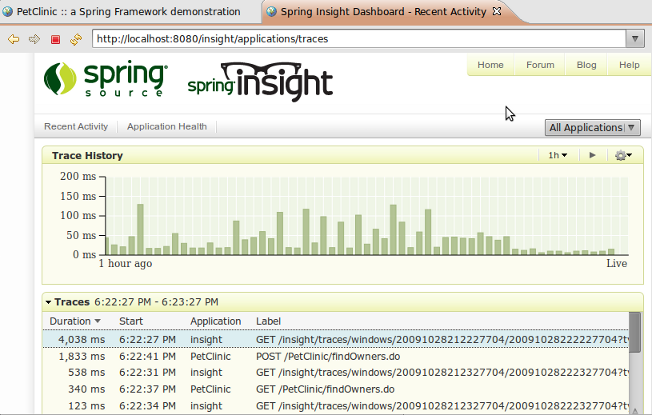Image resolution: width=652 pixels, height=415 pixels.
Task: Switch to the PetClinic browser tab
Action: tap(128, 12)
